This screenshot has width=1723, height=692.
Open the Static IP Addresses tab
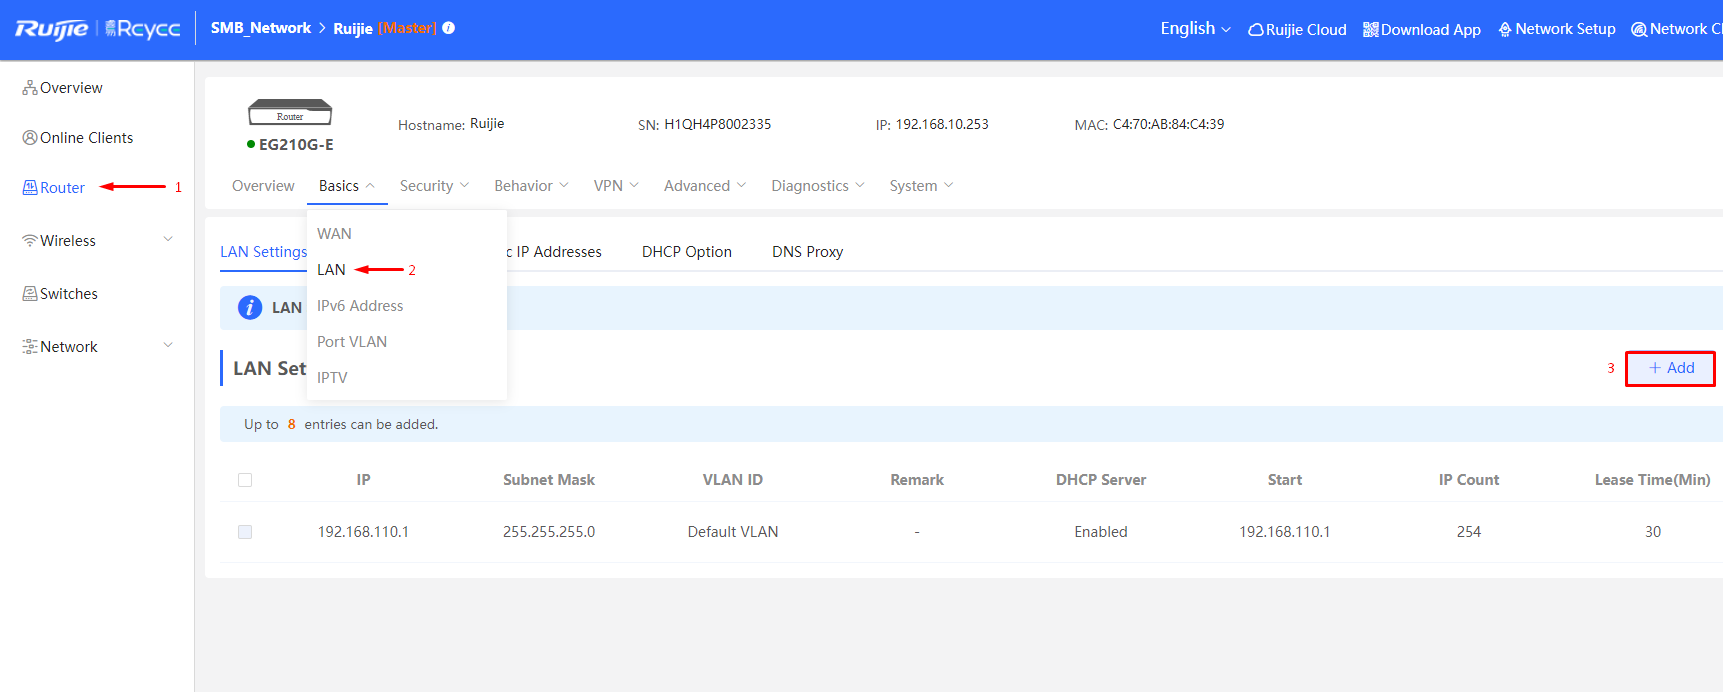pos(554,252)
